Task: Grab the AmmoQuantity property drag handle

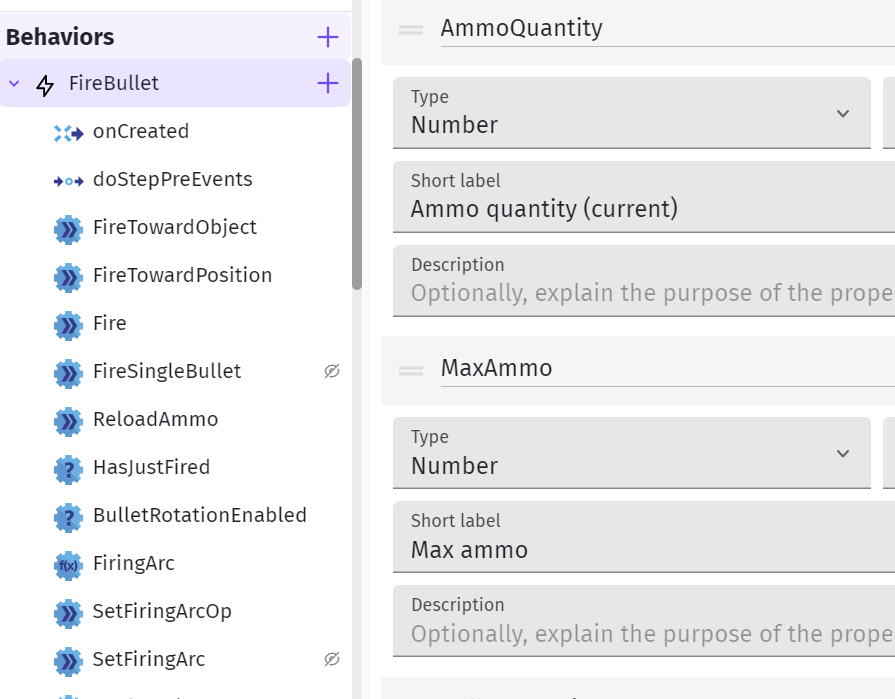Action: coord(411,30)
